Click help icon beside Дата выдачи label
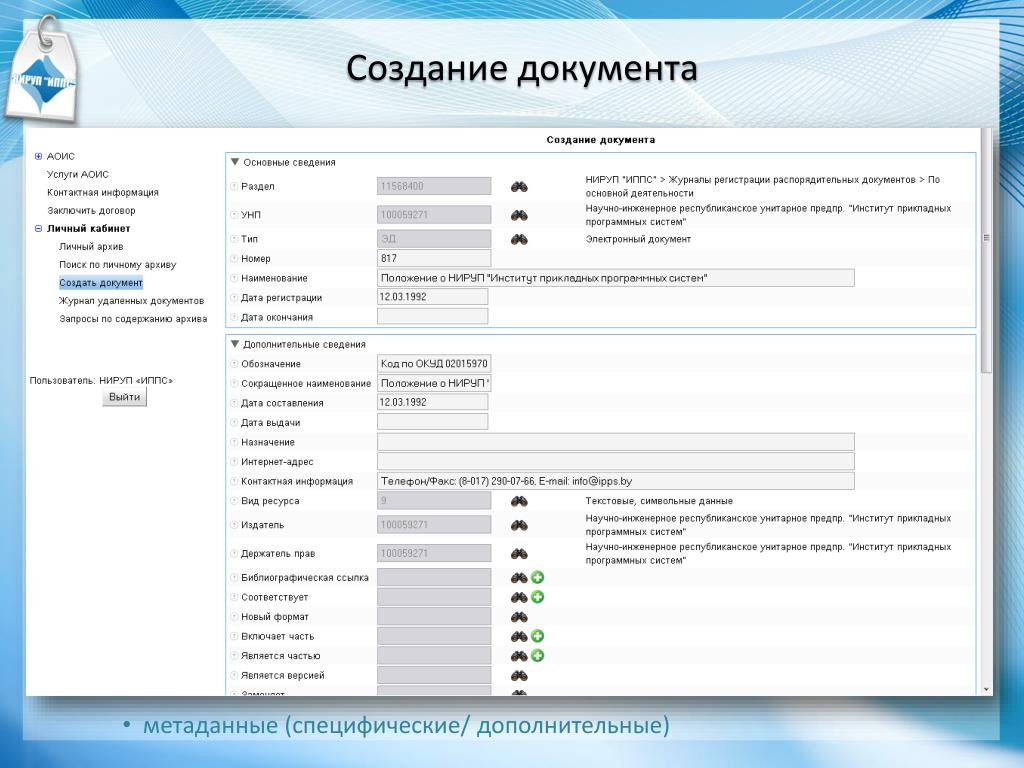The image size is (1024, 768). tap(234, 423)
